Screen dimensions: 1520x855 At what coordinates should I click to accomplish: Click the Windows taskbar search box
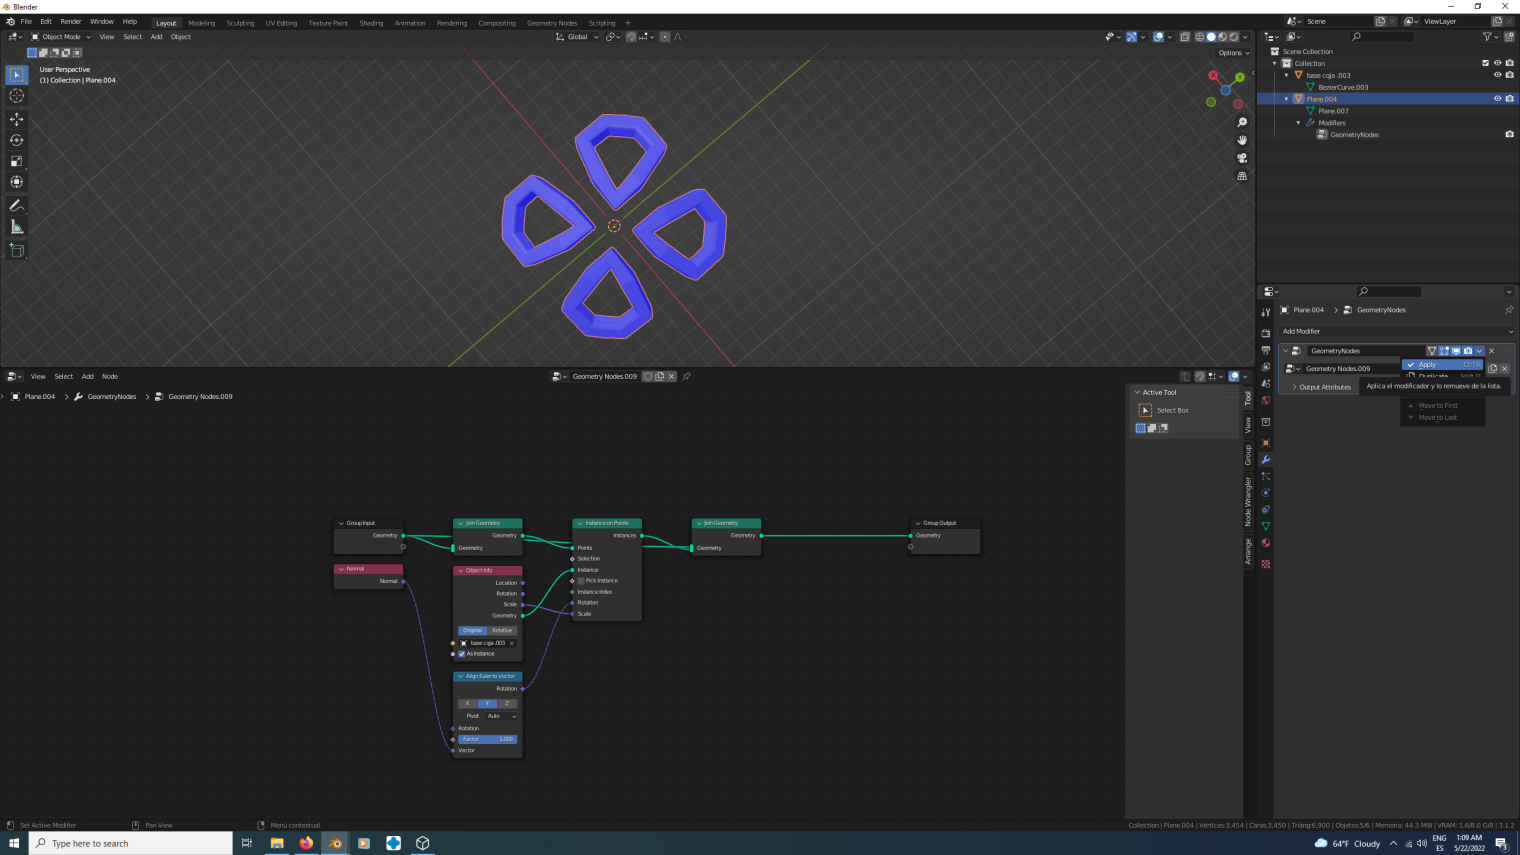point(132,843)
